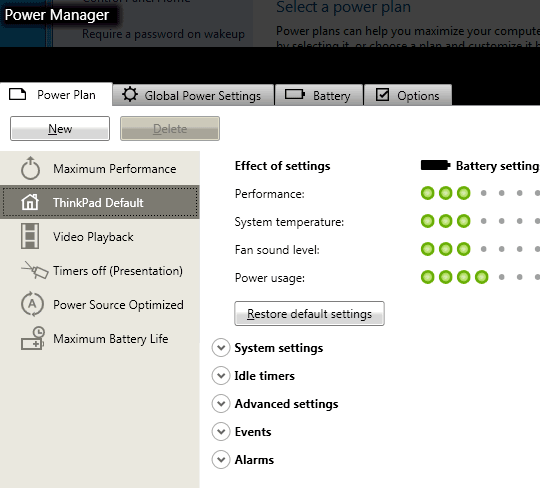Image resolution: width=540 pixels, height=488 pixels.
Task: Click the Video Playback film strip icon
Action: pos(30,236)
